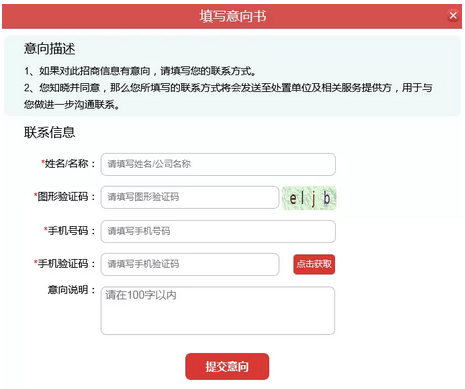Click description line 2 starting 您知晓并同意
Viewport: 465px width, 389px height.
[x=228, y=88]
